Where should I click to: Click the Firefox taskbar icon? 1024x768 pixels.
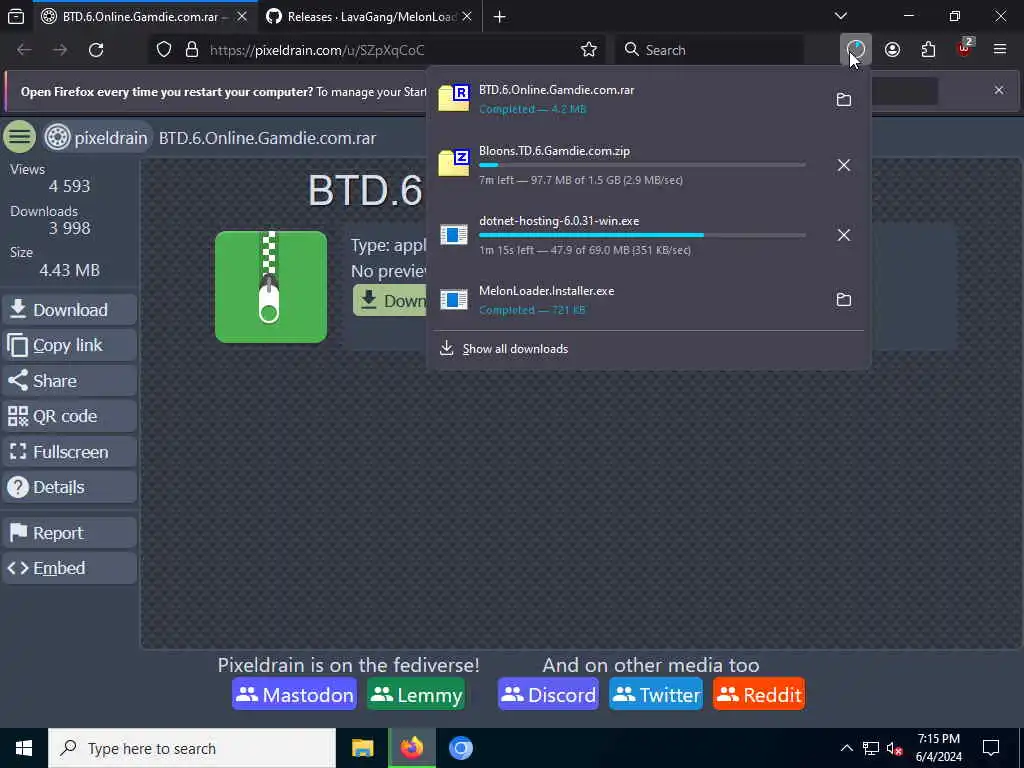(x=412, y=748)
